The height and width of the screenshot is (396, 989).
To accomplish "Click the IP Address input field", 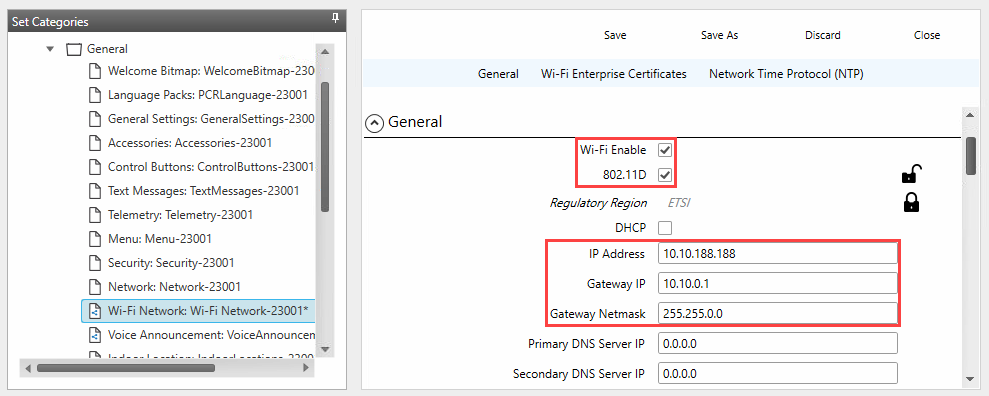I will (x=777, y=254).
